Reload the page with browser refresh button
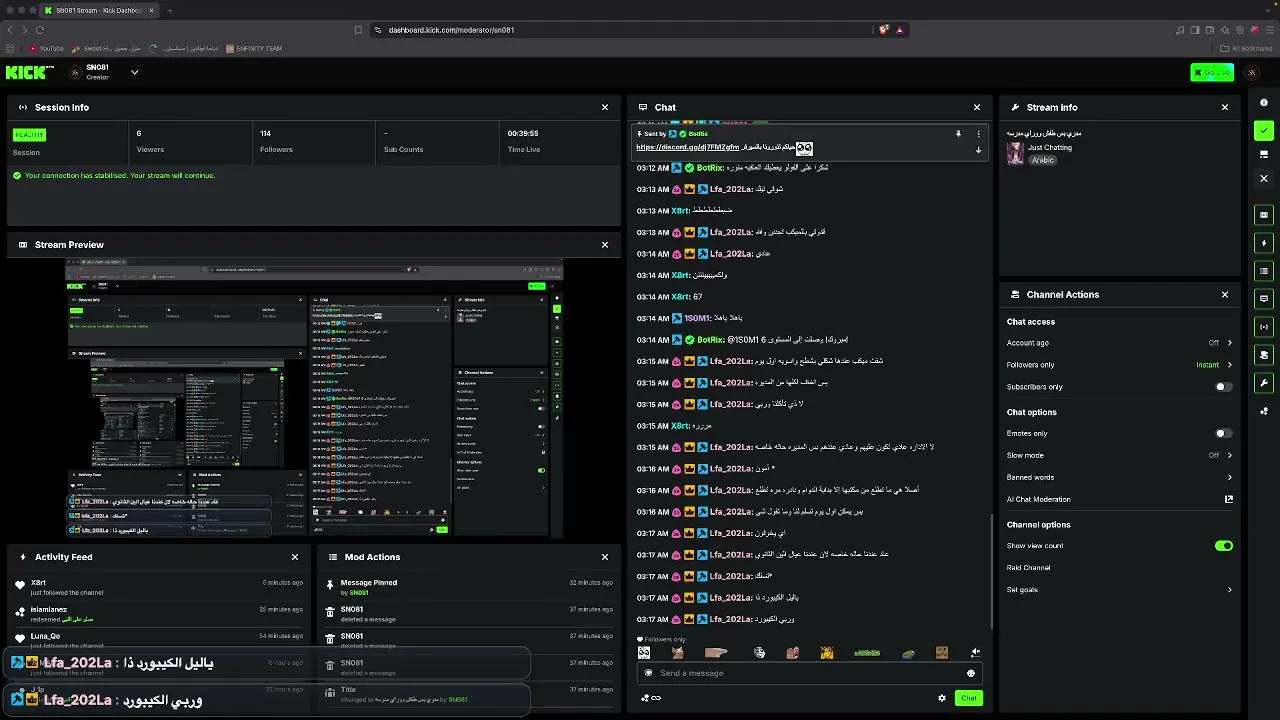This screenshot has width=1280, height=720. 40,30
